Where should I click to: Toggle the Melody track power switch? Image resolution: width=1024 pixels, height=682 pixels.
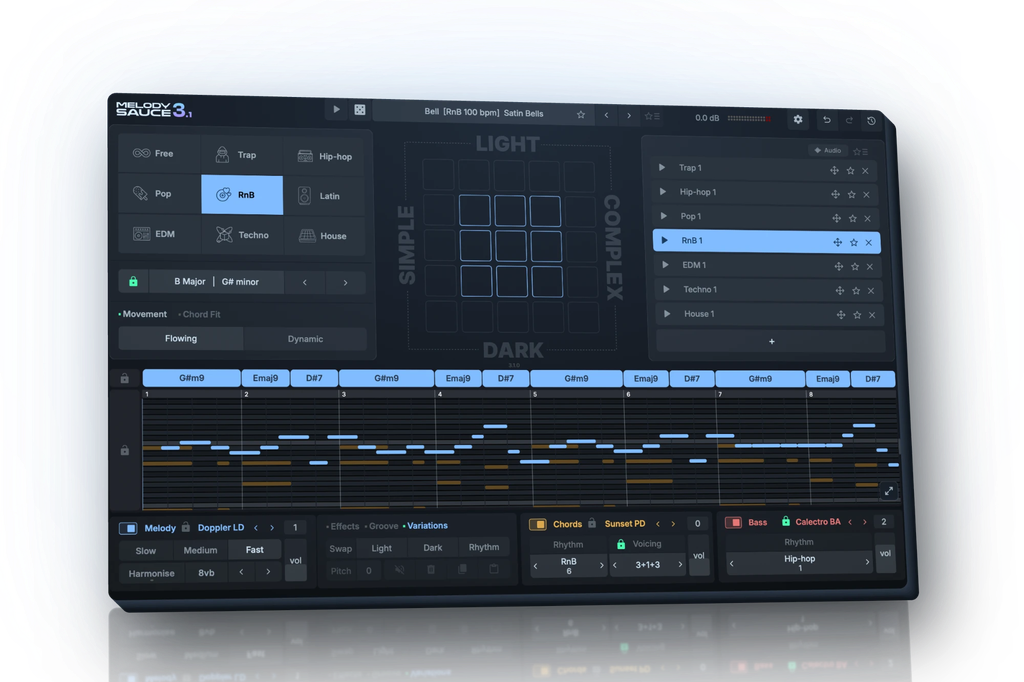[128, 528]
